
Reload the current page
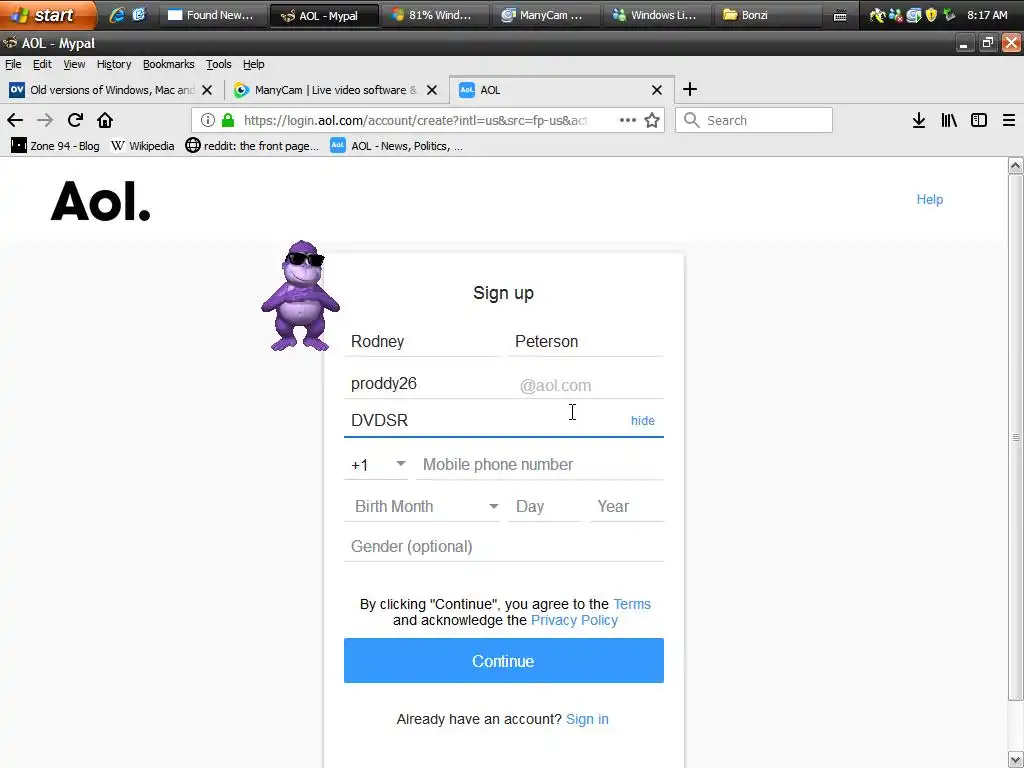75,120
